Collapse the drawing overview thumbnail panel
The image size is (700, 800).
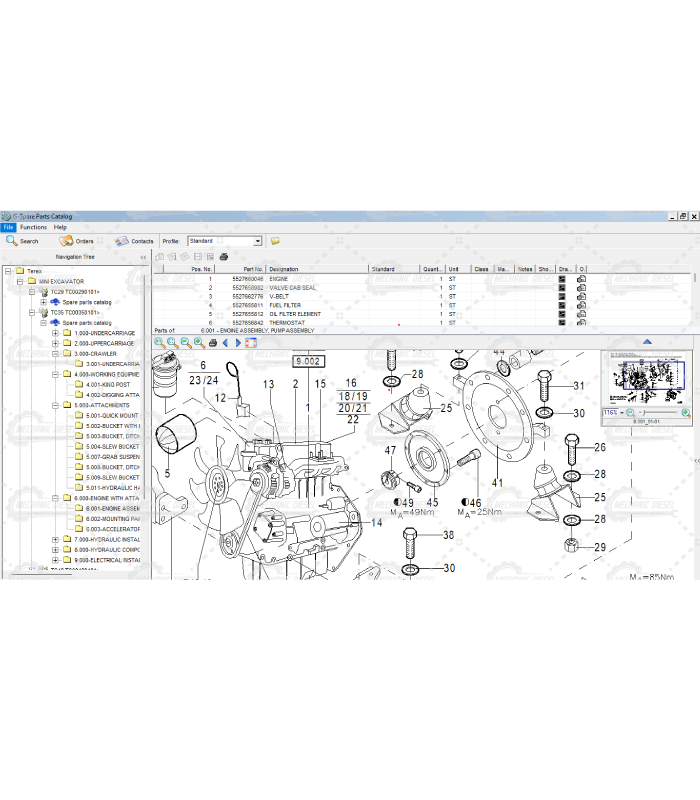tap(647, 342)
